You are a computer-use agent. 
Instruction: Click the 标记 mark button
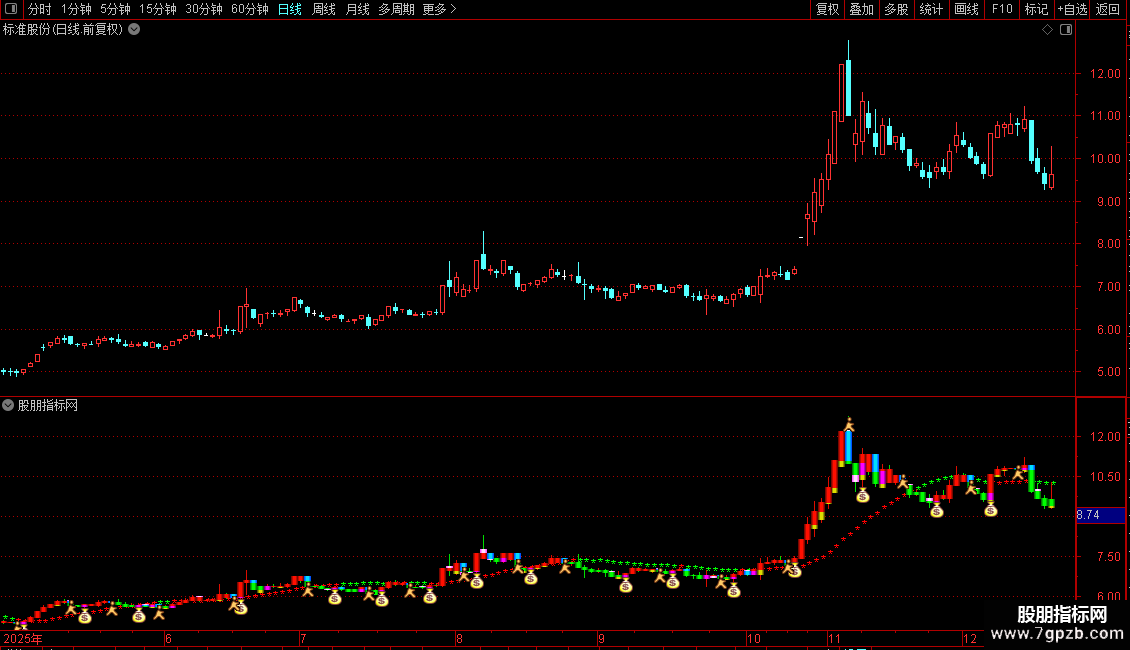[x=1036, y=9]
